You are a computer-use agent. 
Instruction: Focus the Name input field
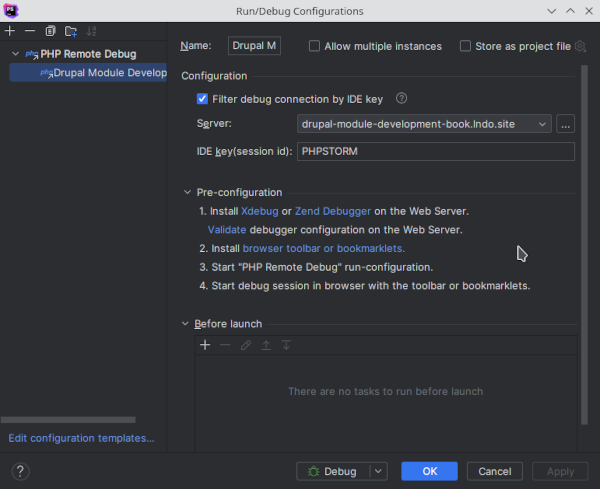(254, 46)
